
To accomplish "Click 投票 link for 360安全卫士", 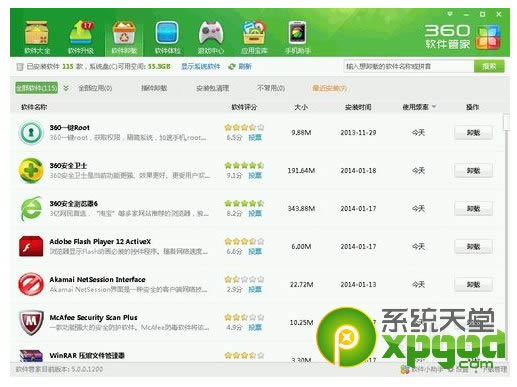I will (x=255, y=175).
